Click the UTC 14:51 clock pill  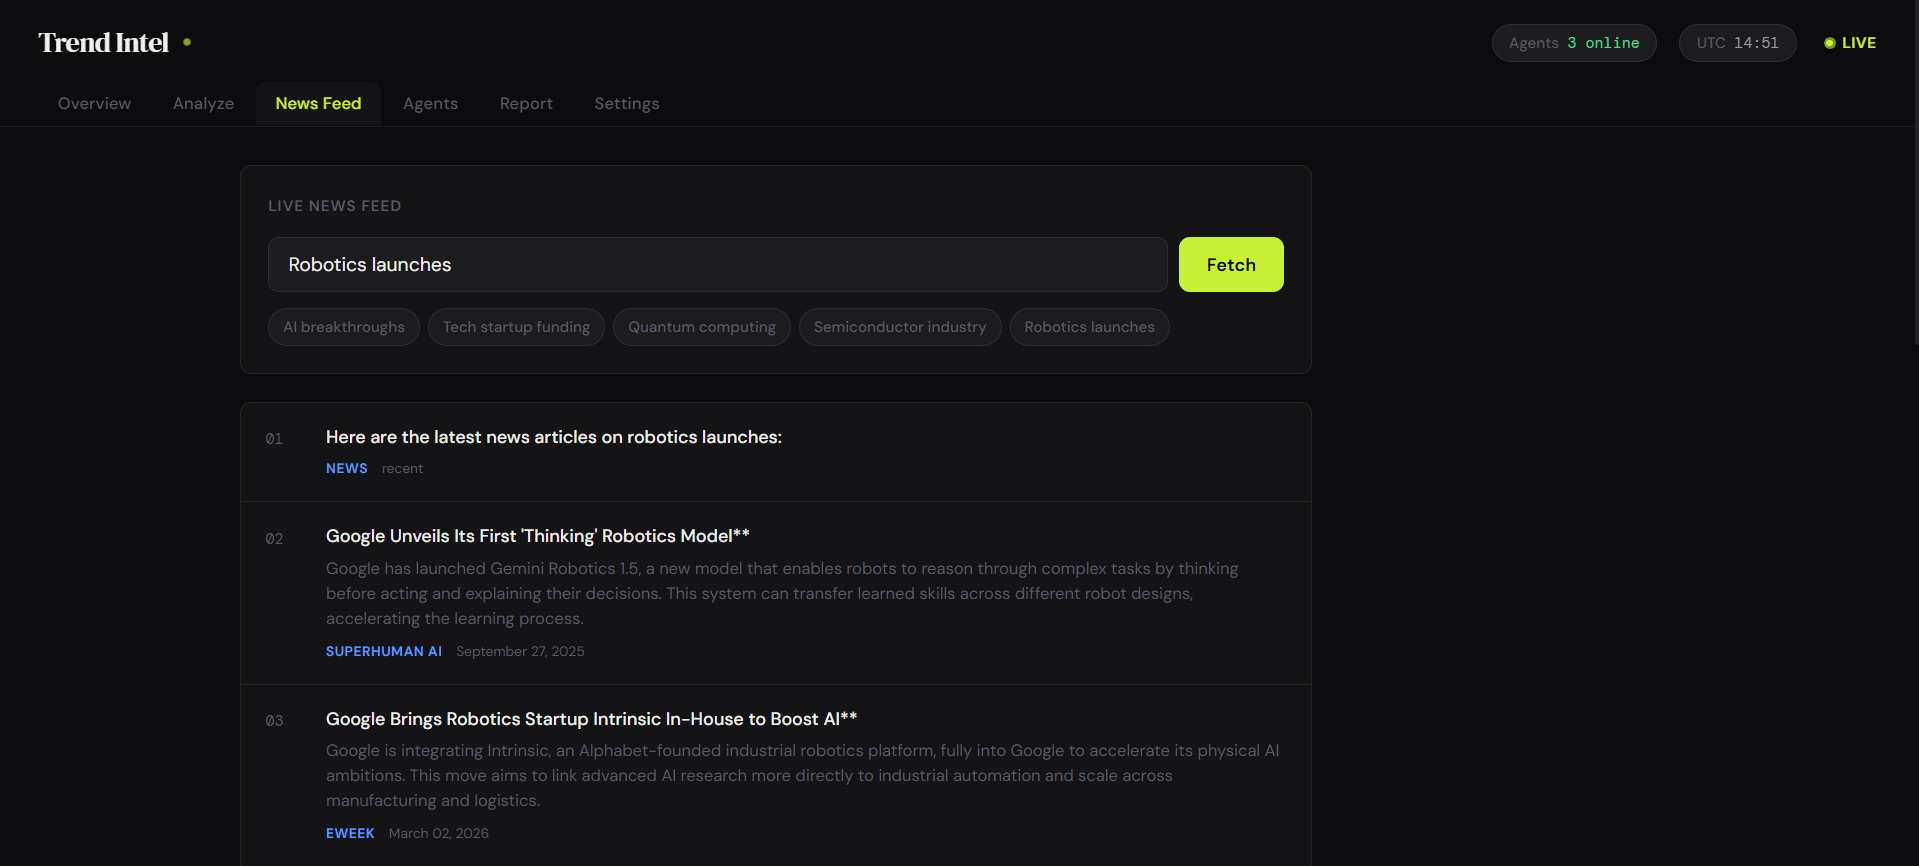[x=1738, y=43]
